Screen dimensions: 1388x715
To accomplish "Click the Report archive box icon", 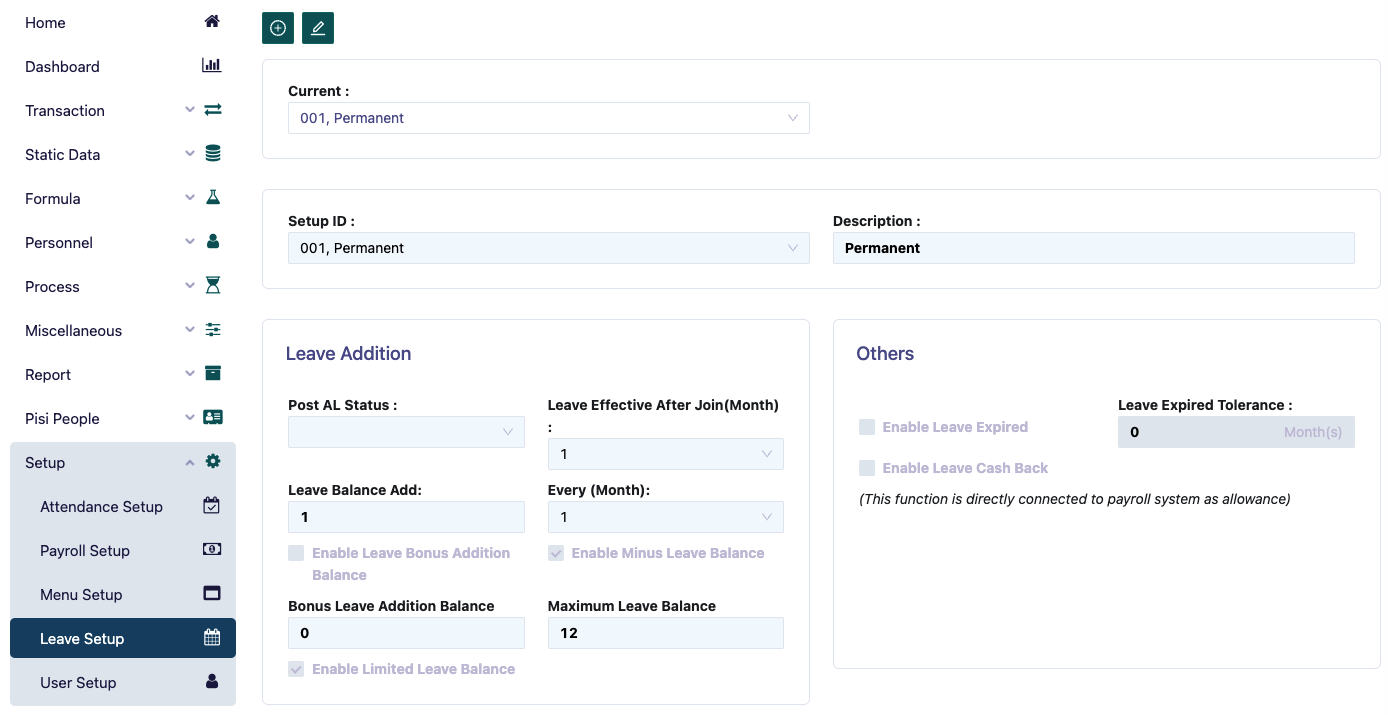I will [212, 374].
